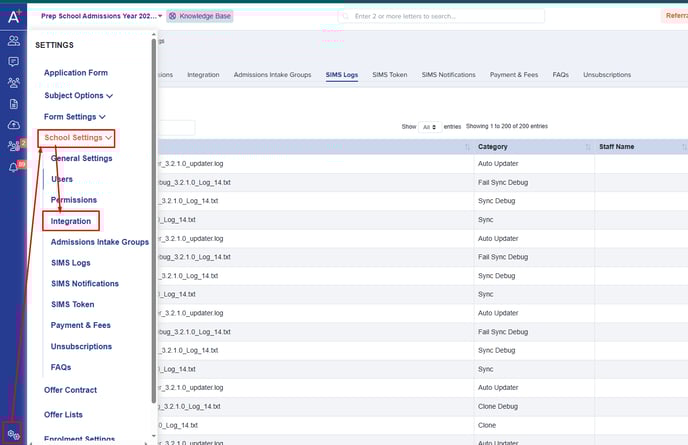Image resolution: width=688 pixels, height=445 pixels.
Task: Click the Referral button at top right
Action: pyautogui.click(x=675, y=16)
